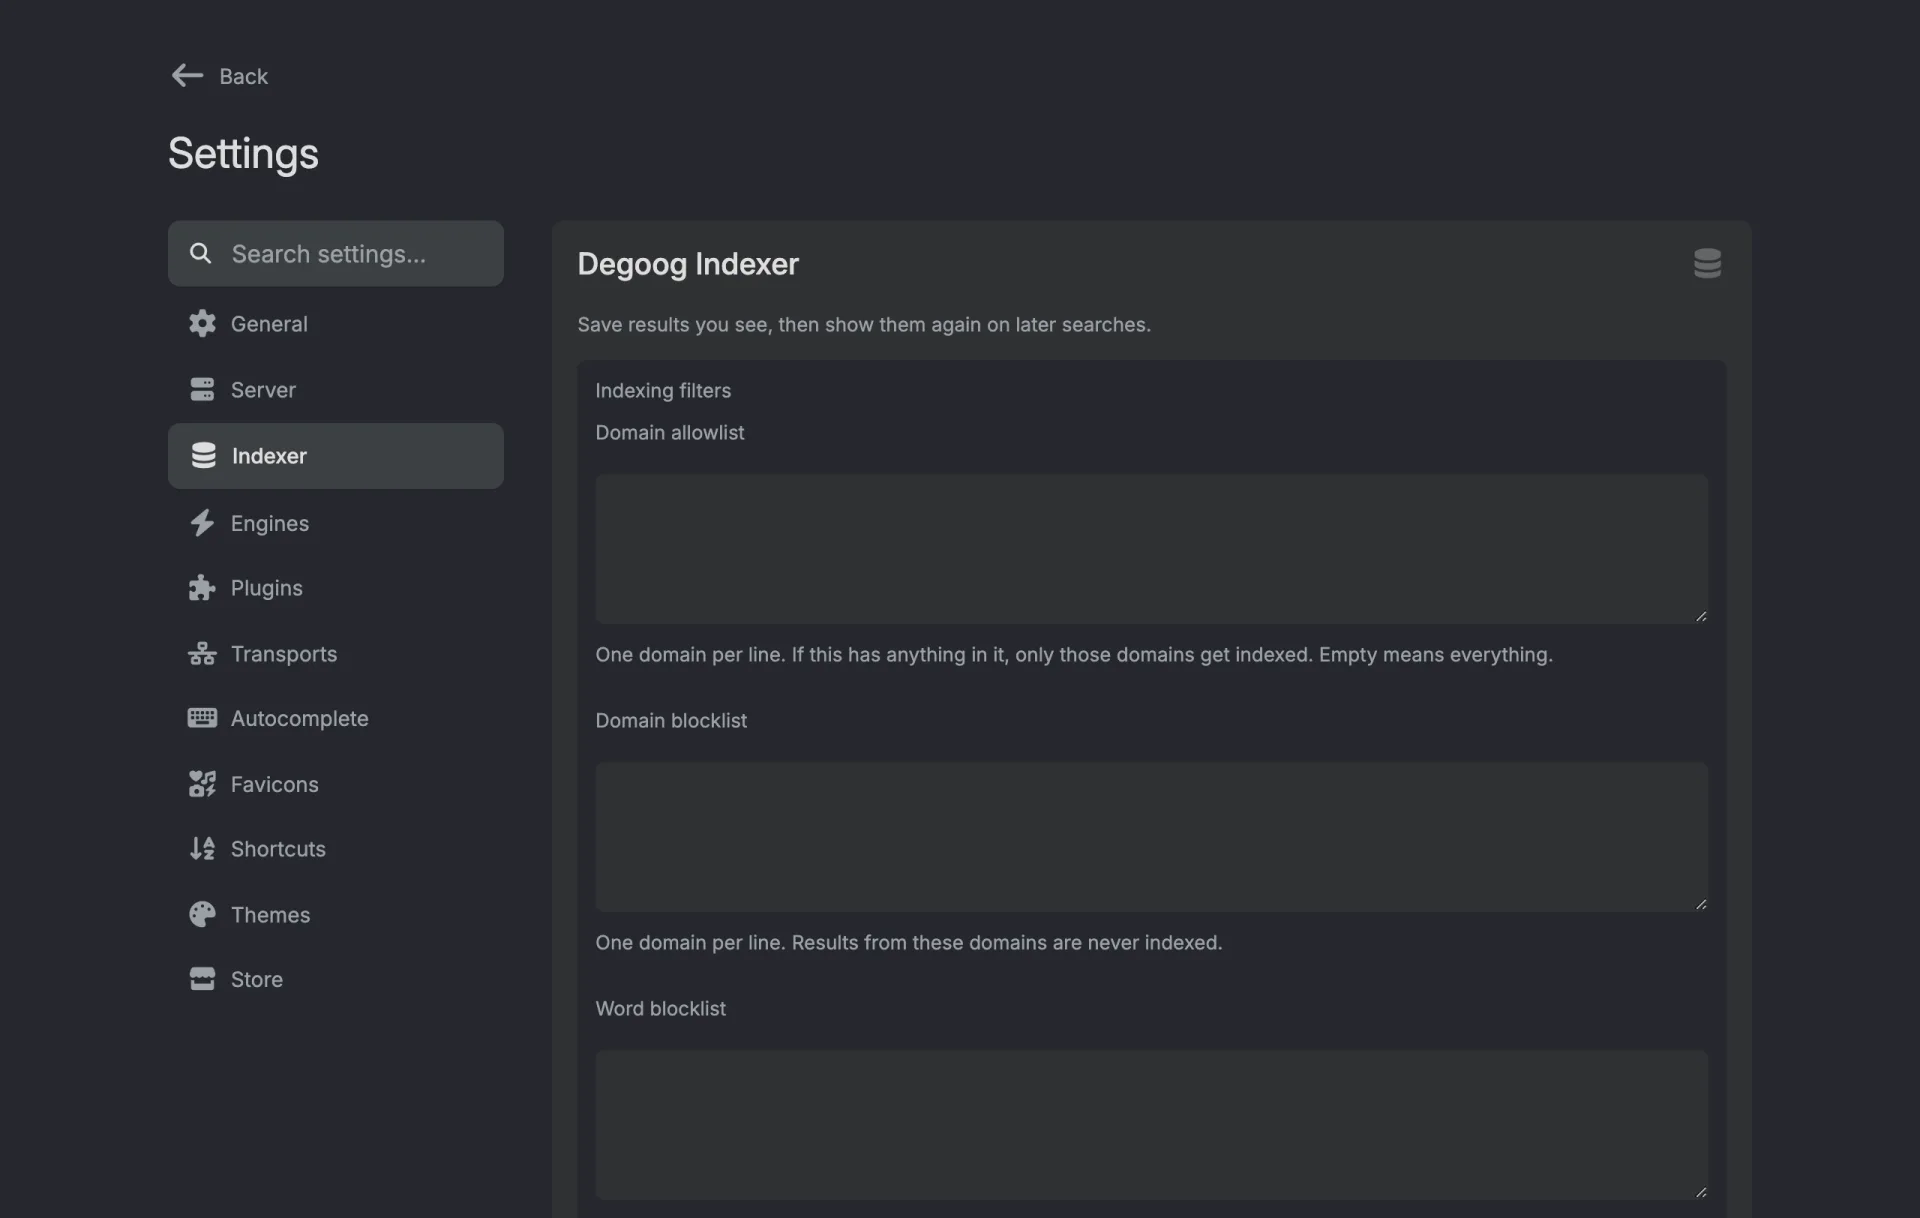Click the Word blocklist label
Image resolution: width=1920 pixels, height=1218 pixels.
tap(660, 1008)
